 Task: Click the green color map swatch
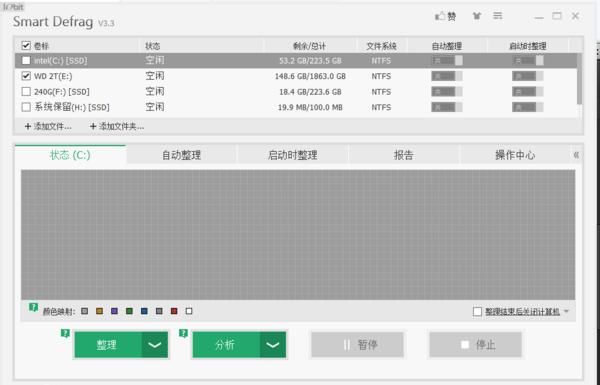pyautogui.click(x=129, y=311)
